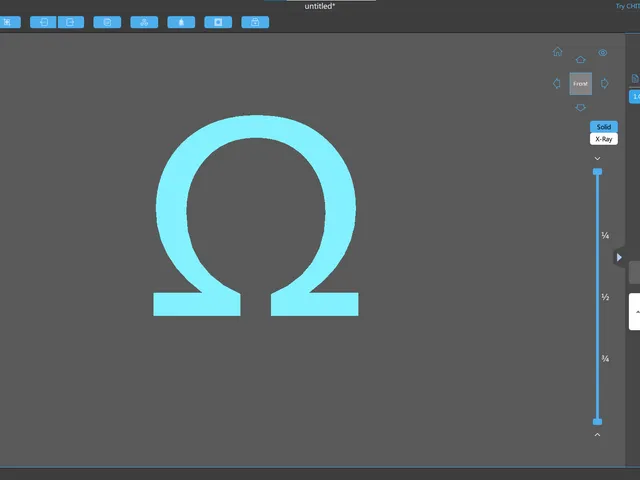Image resolution: width=640 pixels, height=480 pixels.
Task: Open the Try CHITUBOX link
Action: [628, 6]
